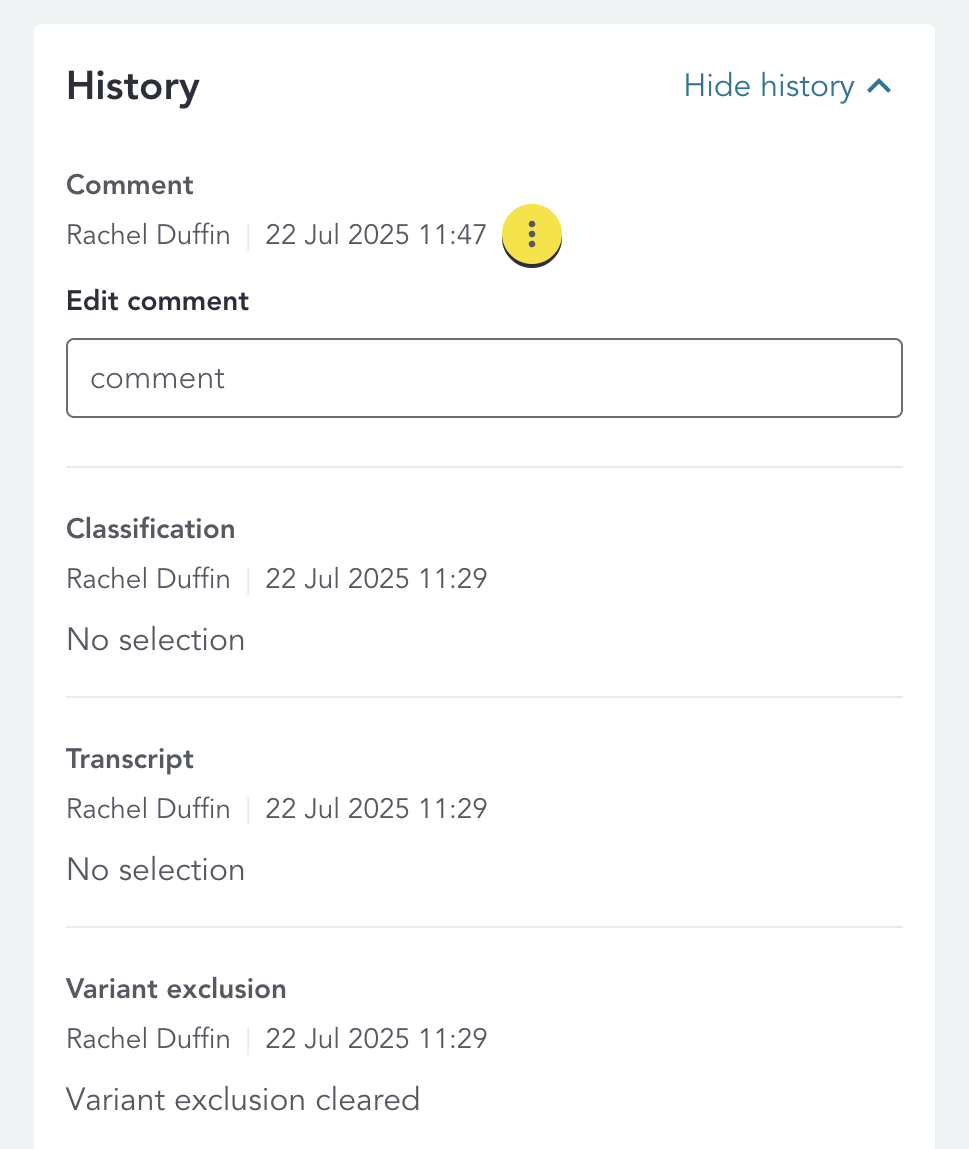Click the Variant exclusion entry heading

click(176, 989)
